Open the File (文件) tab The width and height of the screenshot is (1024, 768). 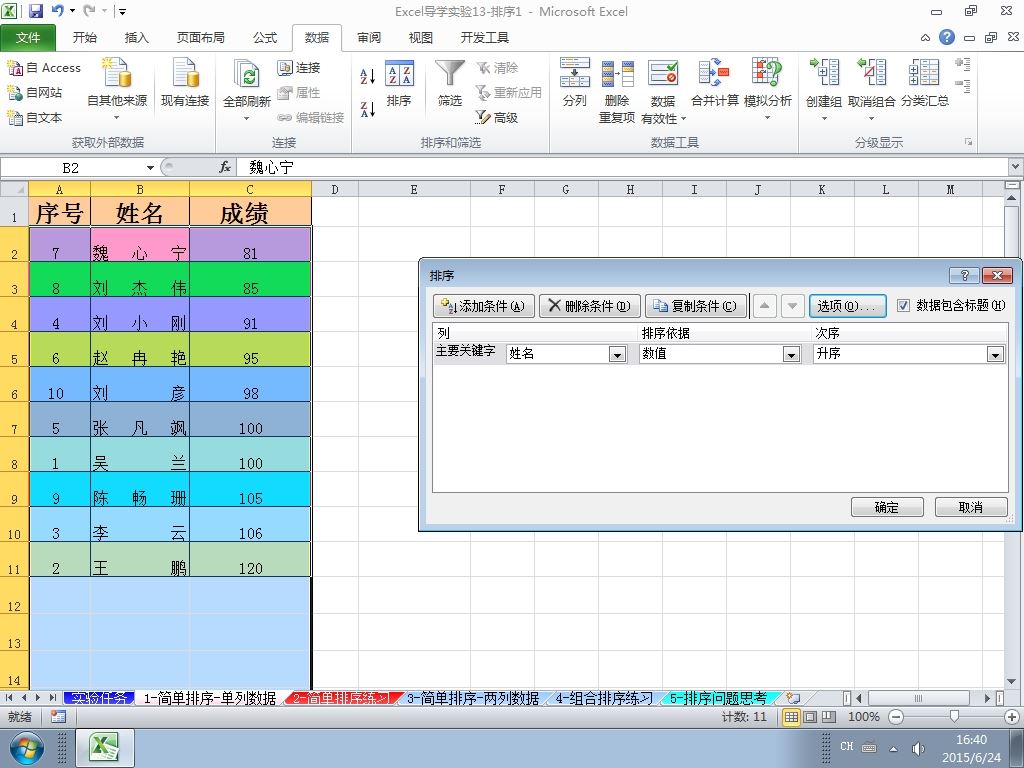(28, 38)
